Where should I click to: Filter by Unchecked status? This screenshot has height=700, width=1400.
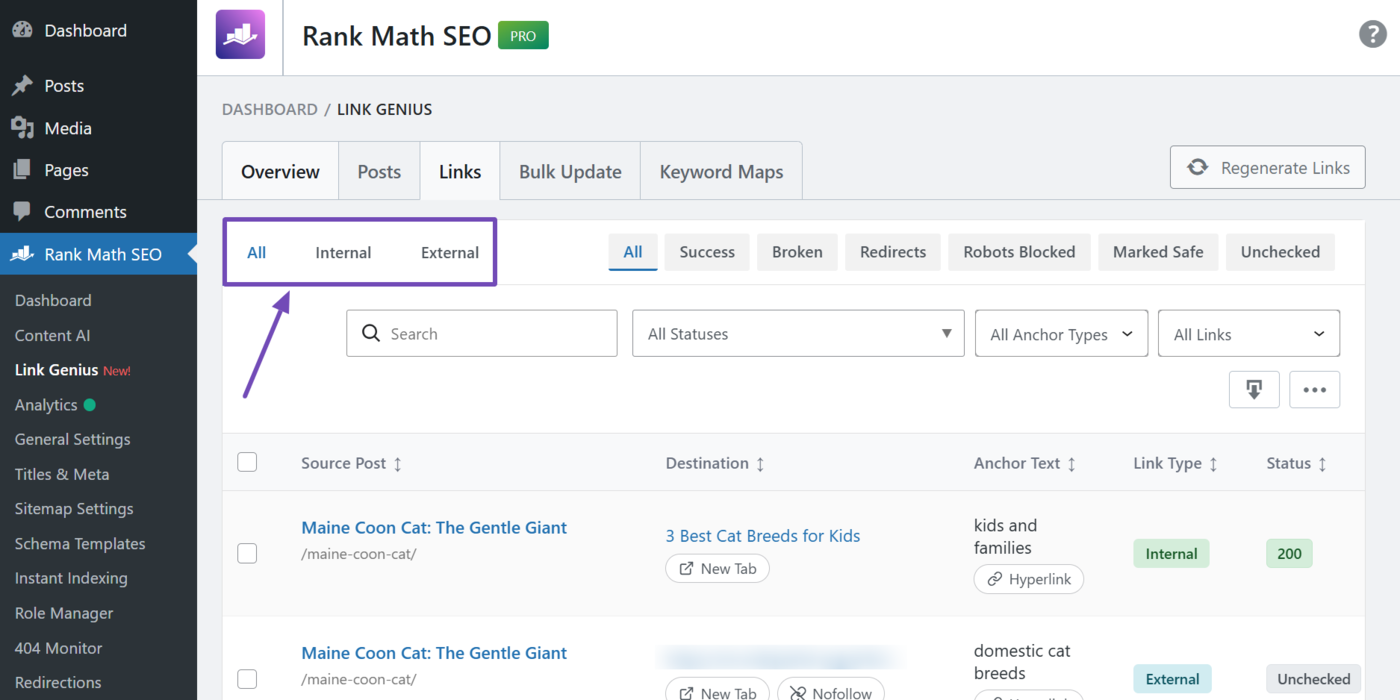[1280, 252]
